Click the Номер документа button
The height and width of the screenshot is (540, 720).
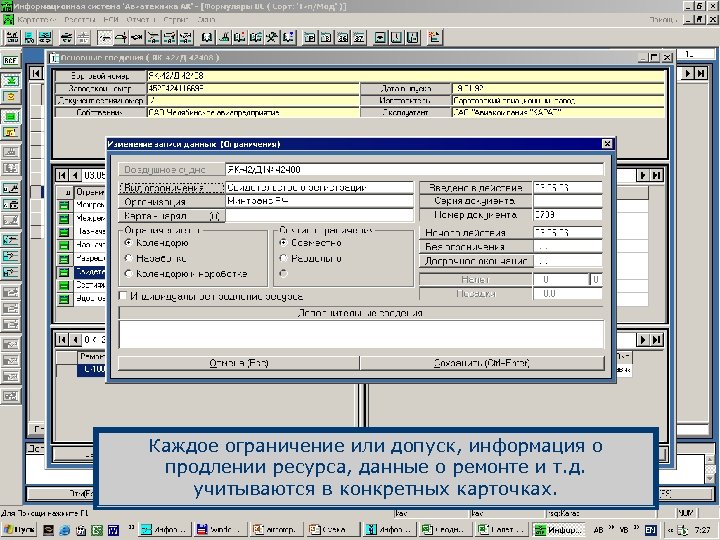click(x=476, y=215)
